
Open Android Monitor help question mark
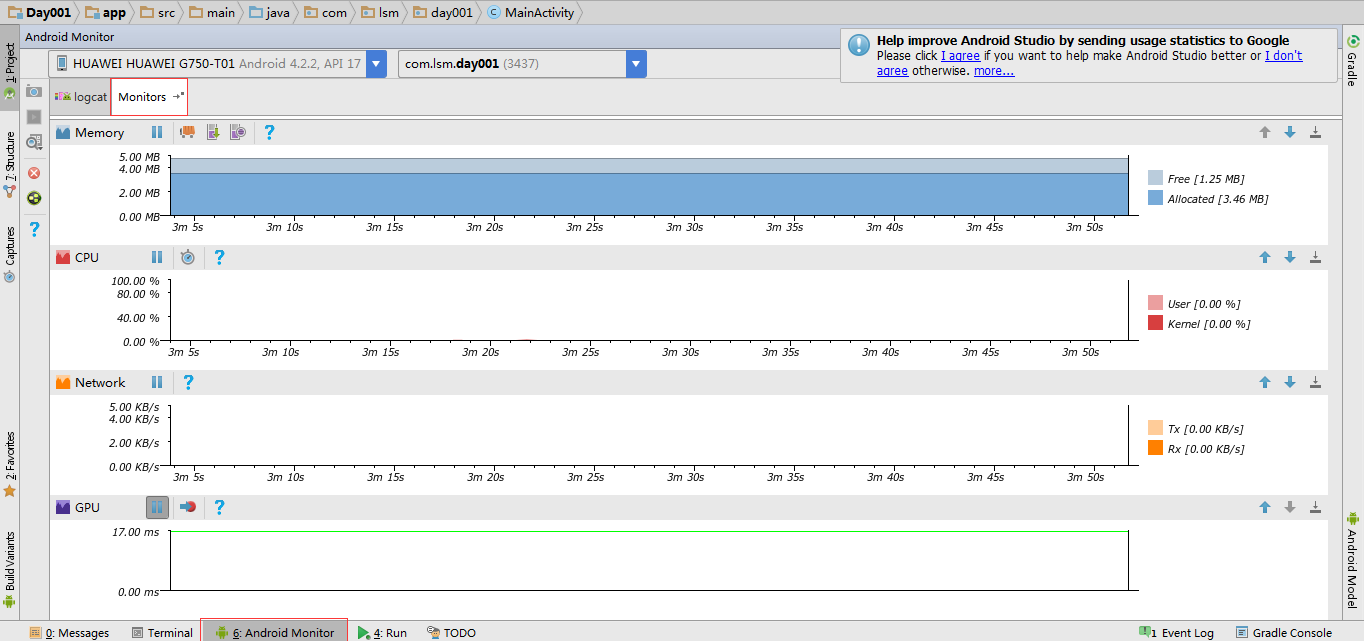pyautogui.click(x=34, y=230)
